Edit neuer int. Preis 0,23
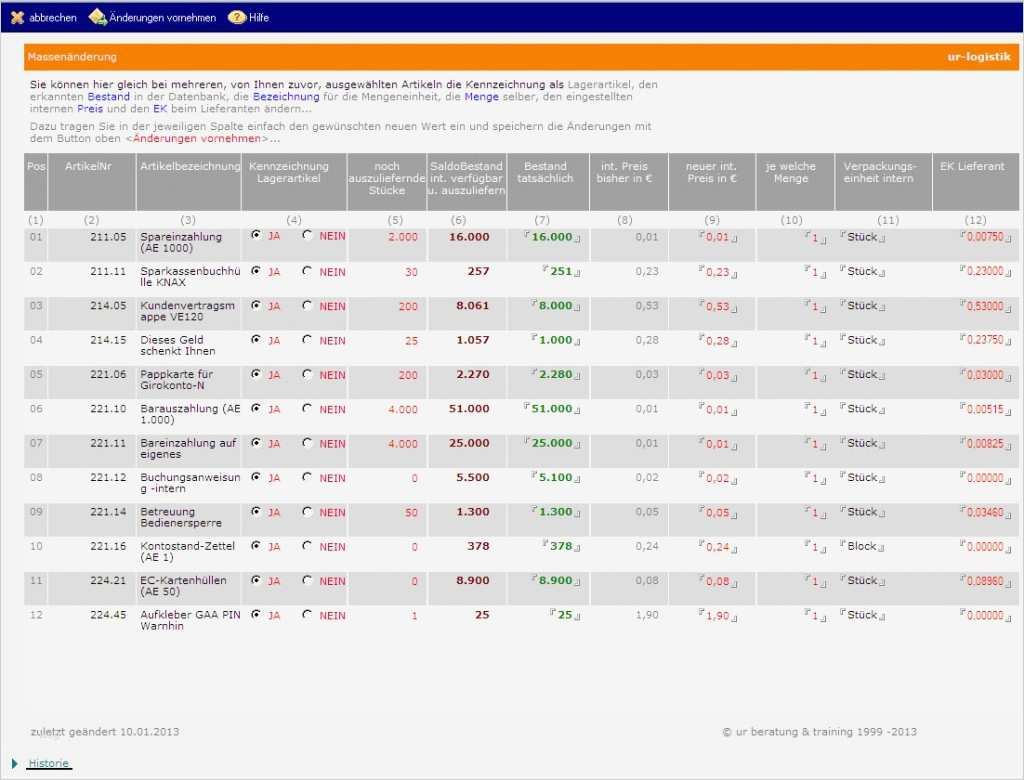Viewport: 1024px width, 780px height. tap(717, 272)
